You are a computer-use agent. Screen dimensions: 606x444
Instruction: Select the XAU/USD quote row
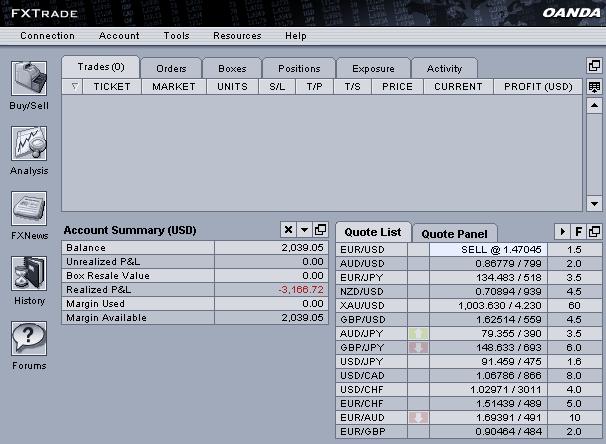469,306
